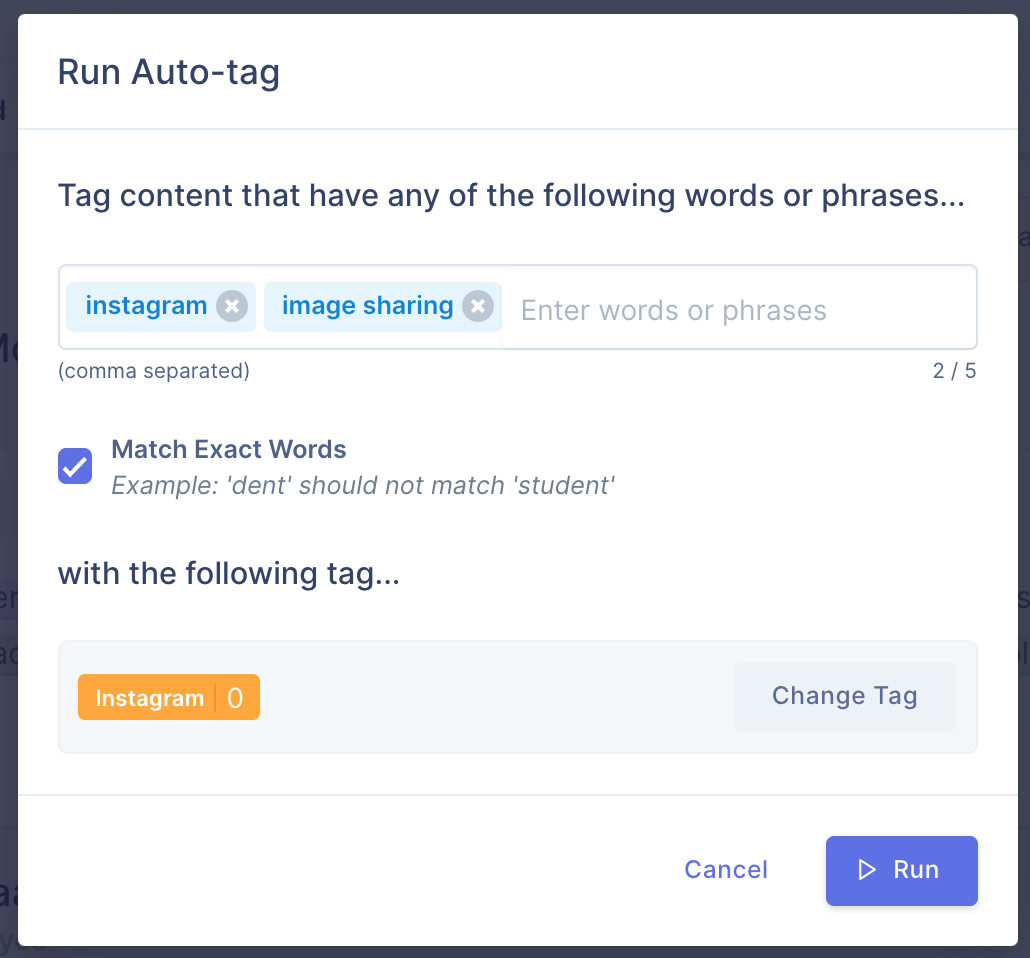This screenshot has height=958, width=1030.
Task: Select the 'image sharing' keyword chip text
Action: coord(367,306)
